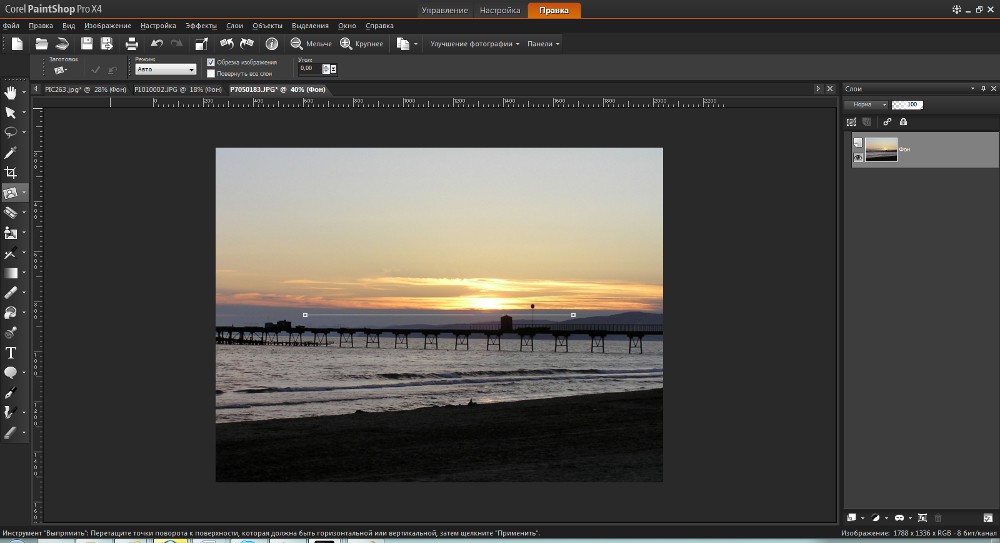This screenshot has height=543, width=1000.
Task: Uncheck 'Обрезка изображения' checkbox
Action: (210, 62)
